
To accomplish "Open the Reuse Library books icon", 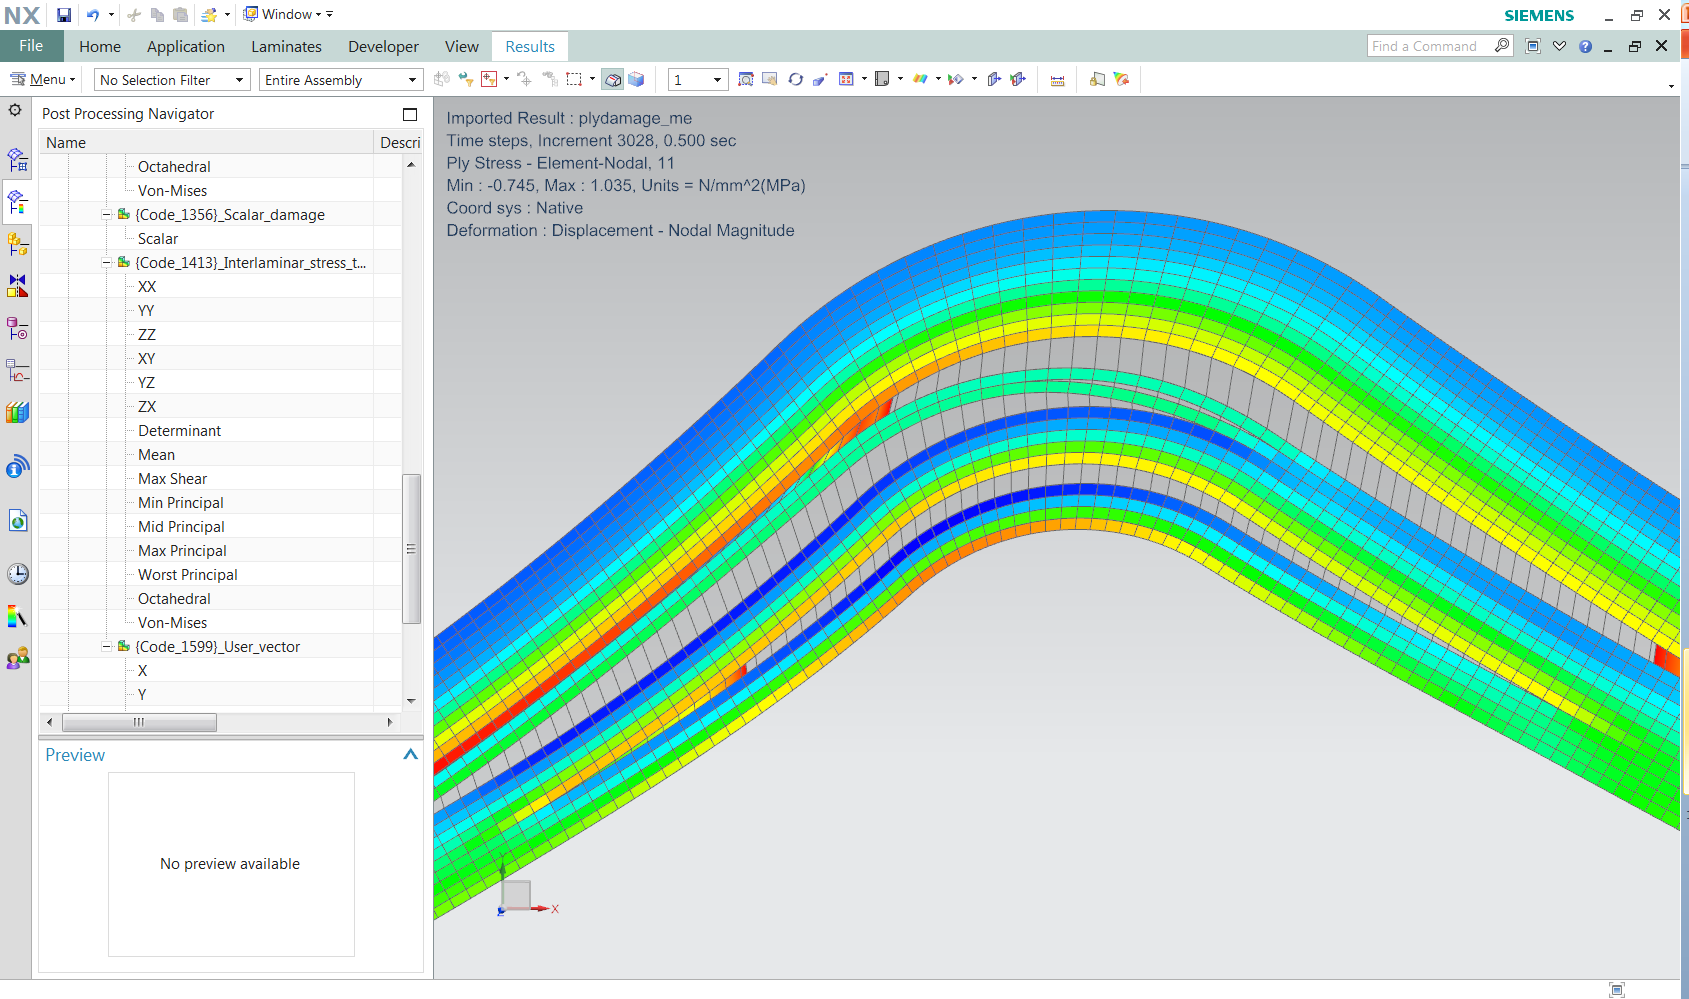I will (17, 412).
